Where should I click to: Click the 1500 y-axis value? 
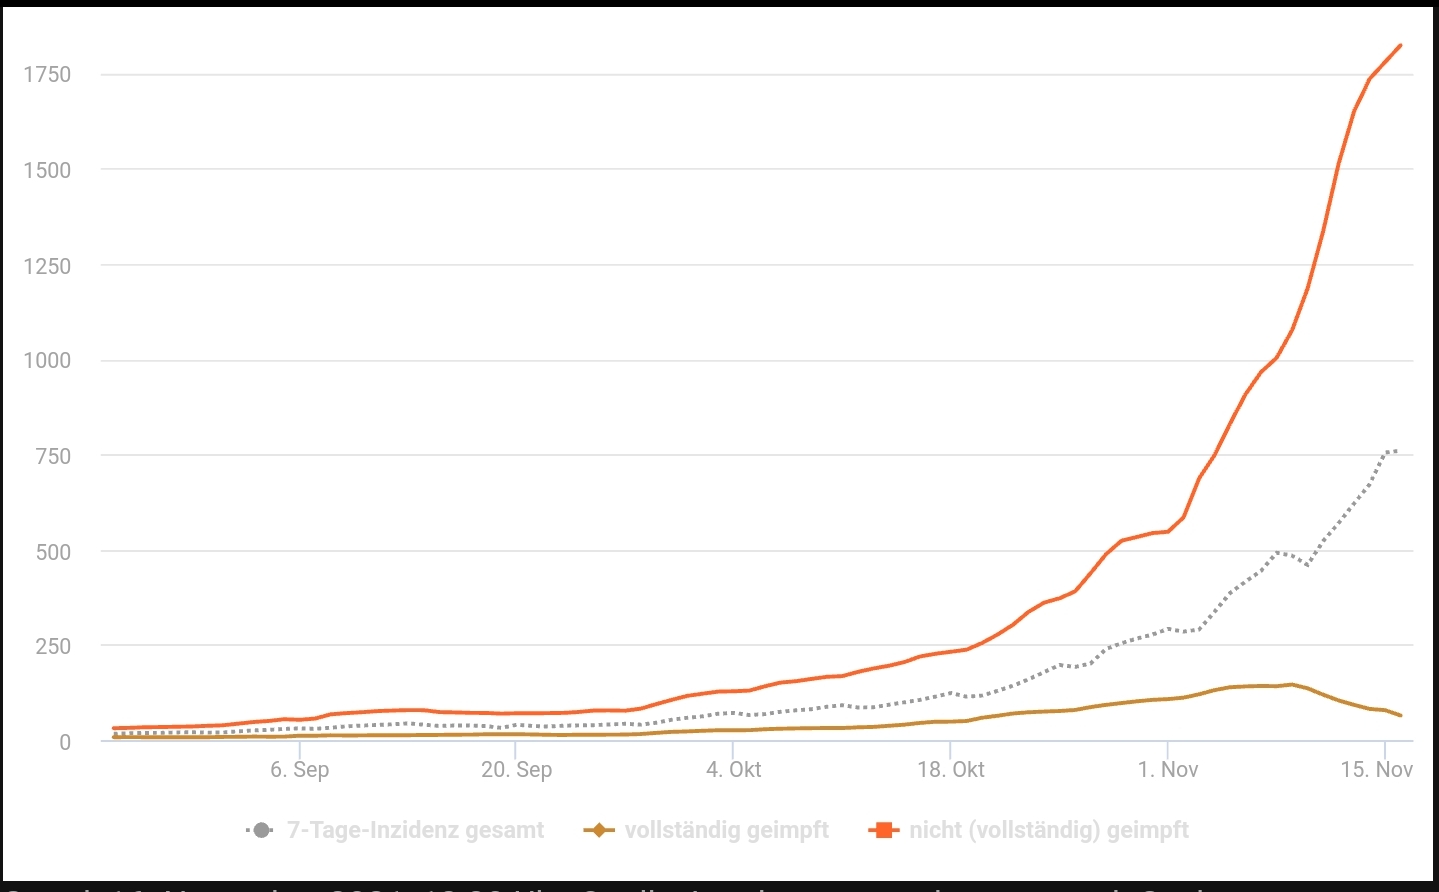[48, 171]
